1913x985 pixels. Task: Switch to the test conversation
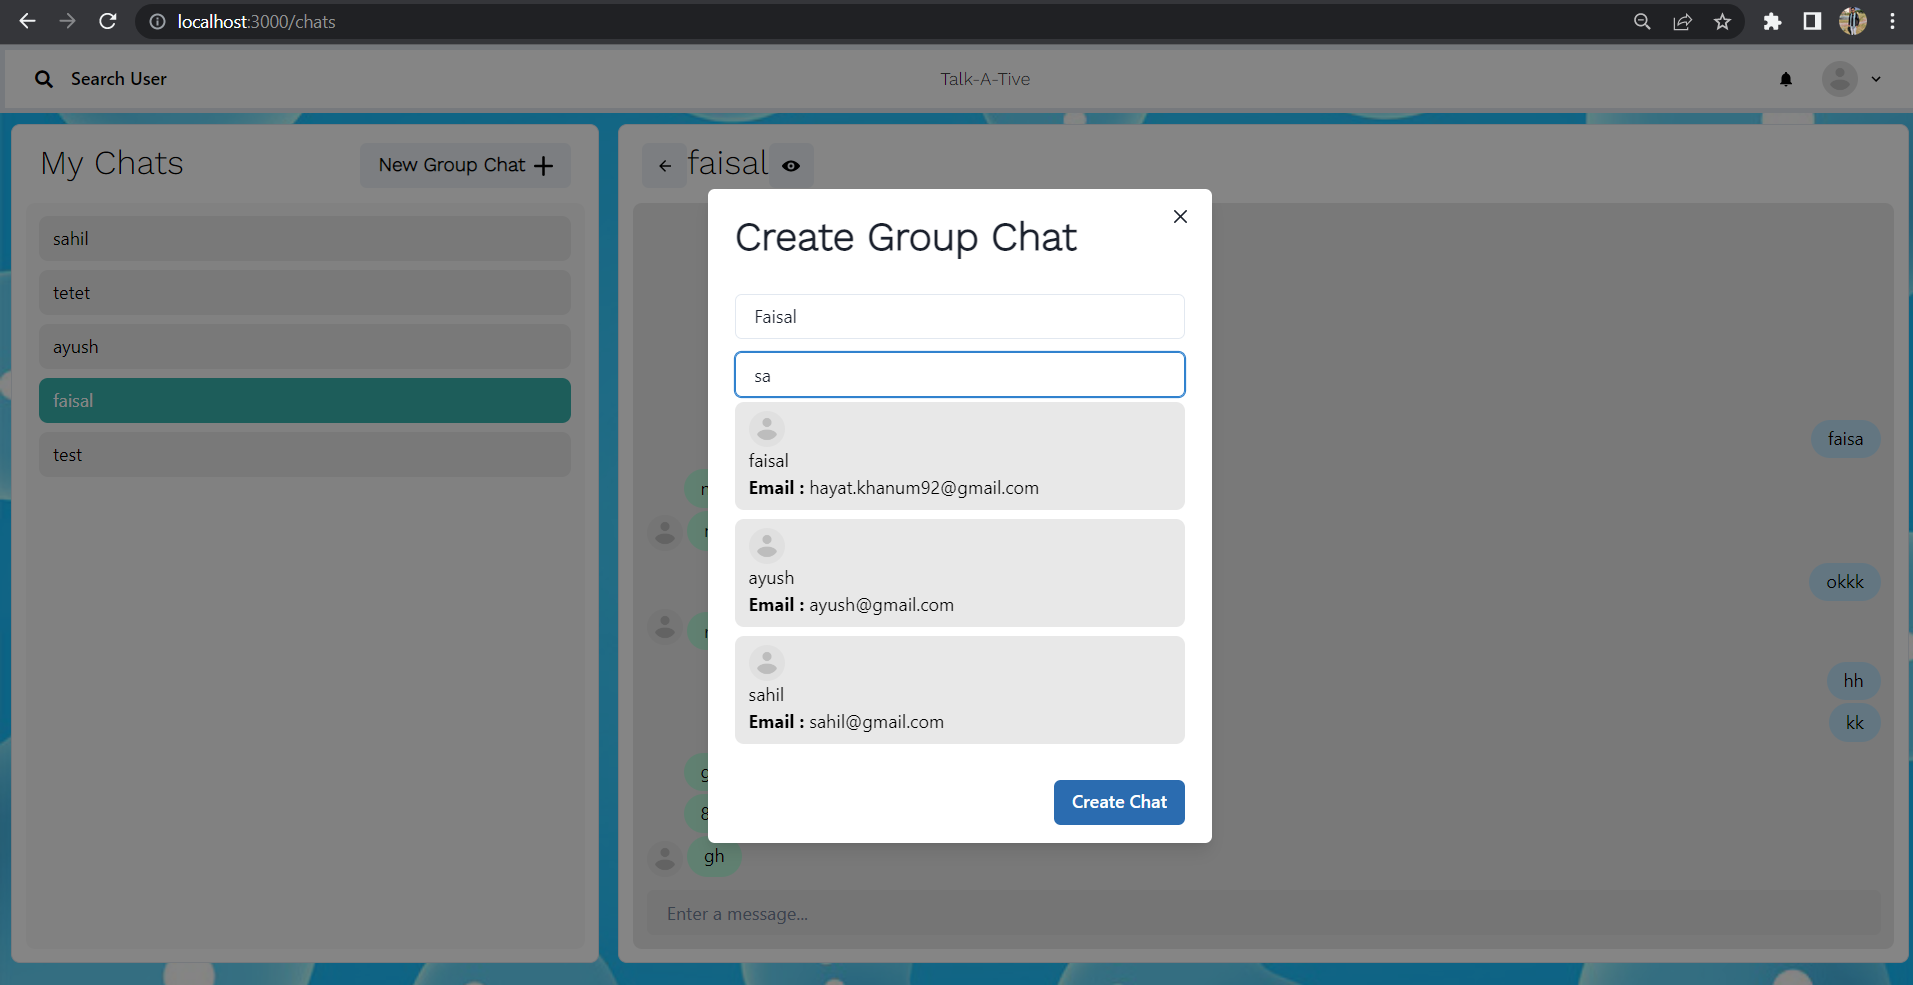[x=304, y=454]
